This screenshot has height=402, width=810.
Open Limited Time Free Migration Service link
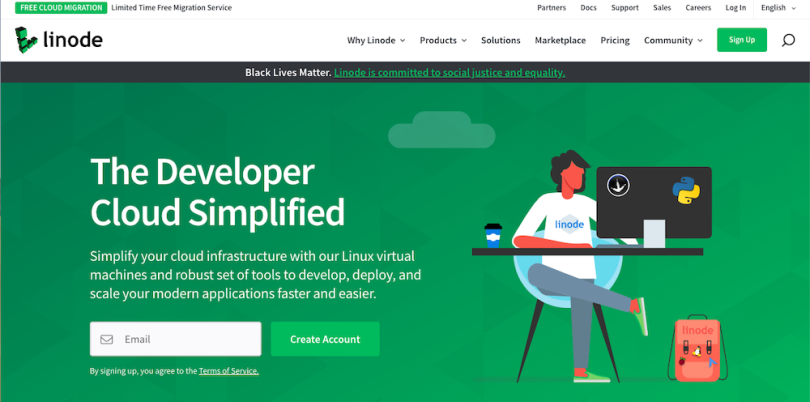point(172,8)
